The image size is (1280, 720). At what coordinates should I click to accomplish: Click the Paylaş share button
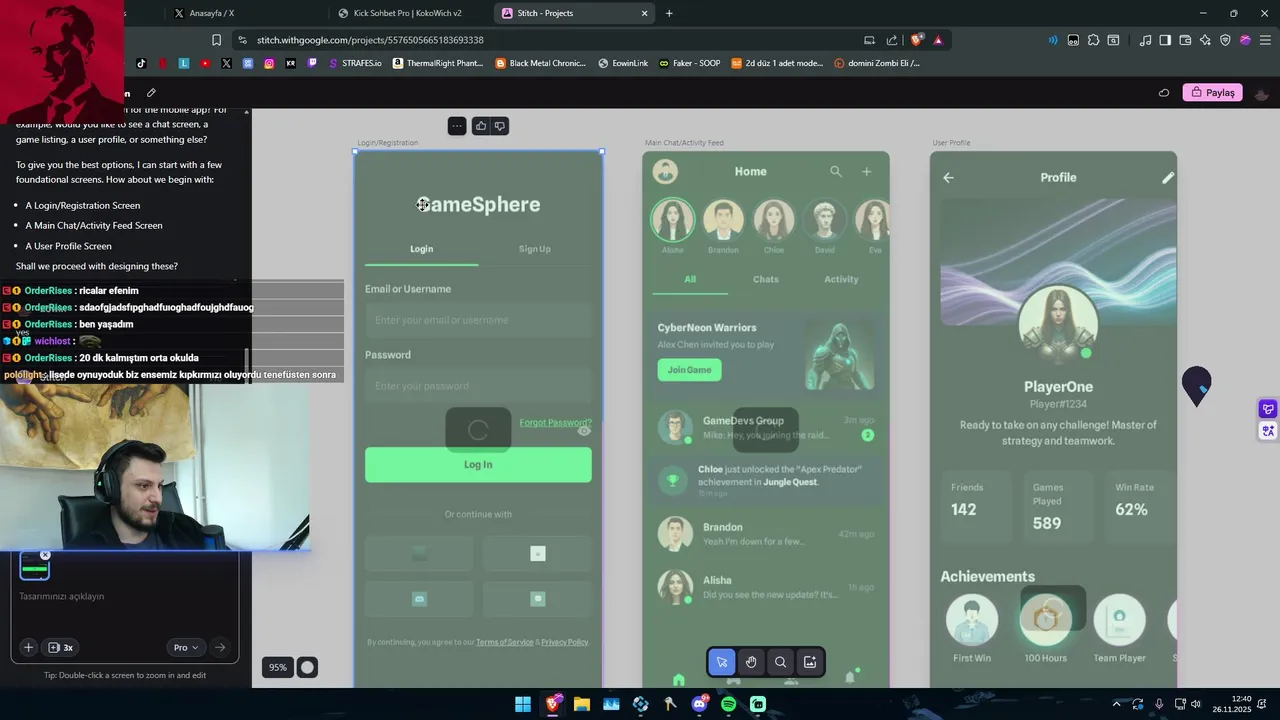[x=1213, y=93]
